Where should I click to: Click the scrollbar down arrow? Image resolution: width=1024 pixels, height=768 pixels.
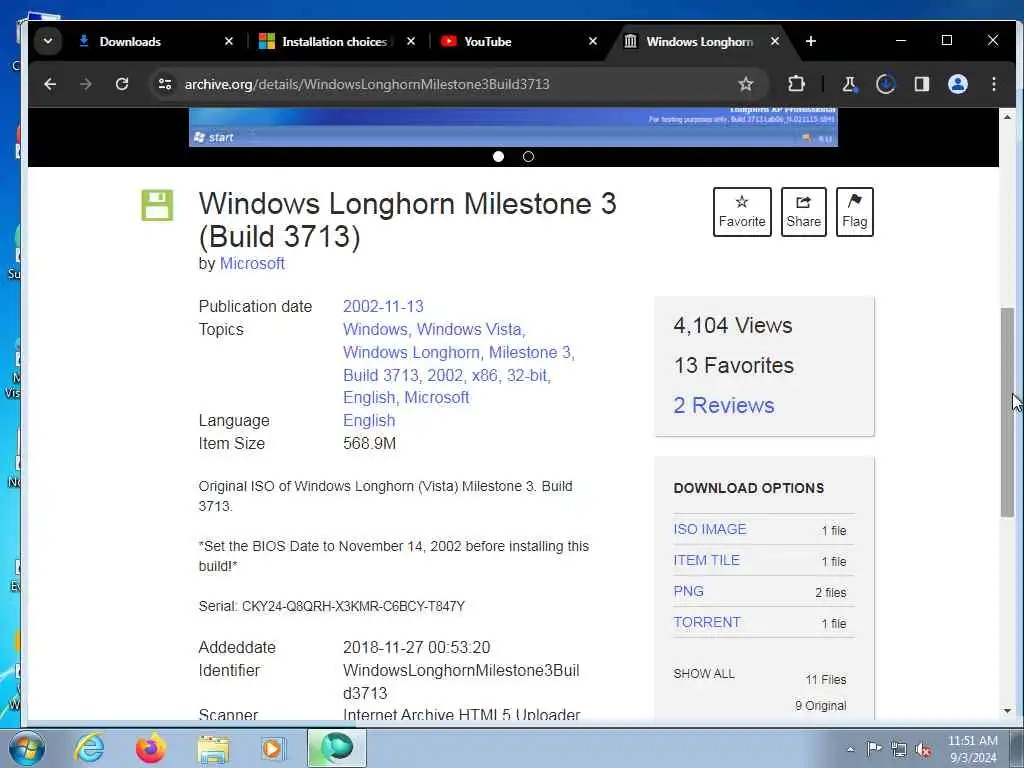1008,711
